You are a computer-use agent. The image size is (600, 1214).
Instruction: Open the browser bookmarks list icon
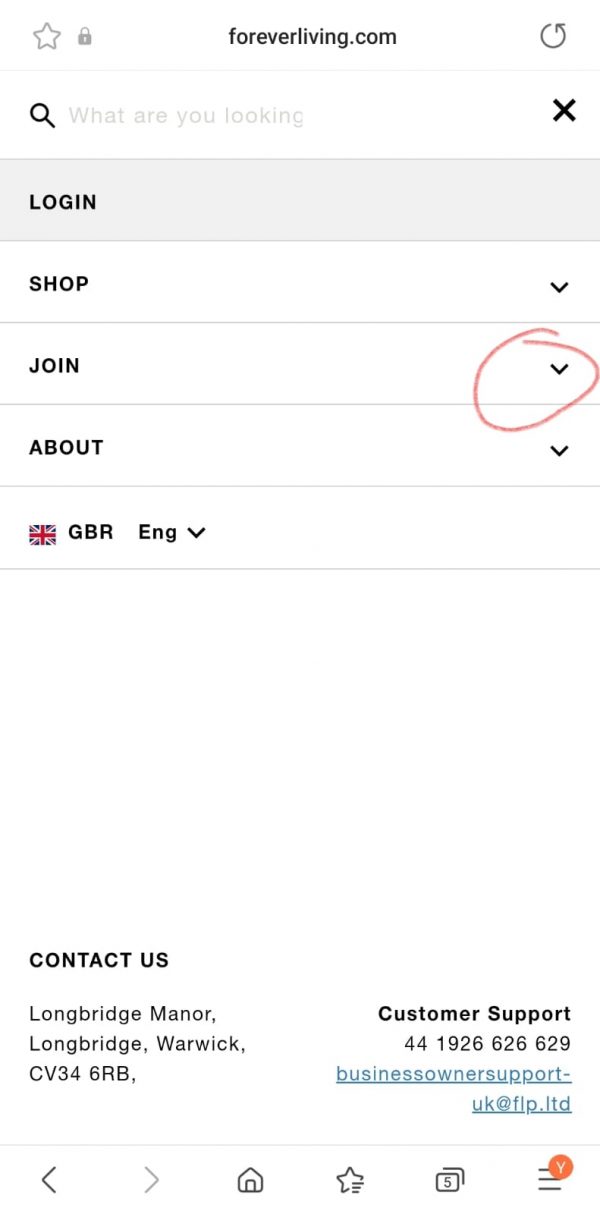coord(350,1181)
